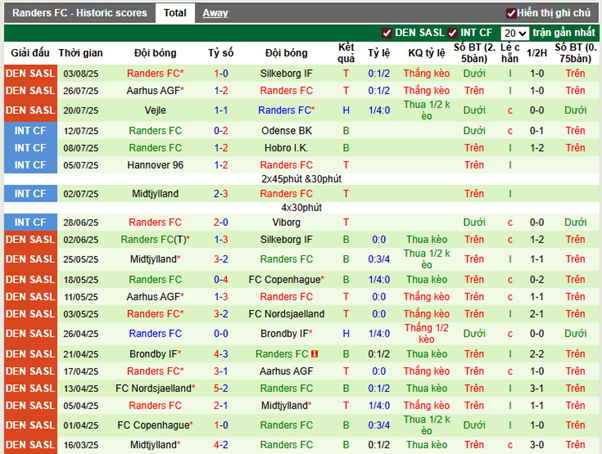Click the 1-0 score on 03/08/25
602x454 pixels.
click(x=221, y=73)
